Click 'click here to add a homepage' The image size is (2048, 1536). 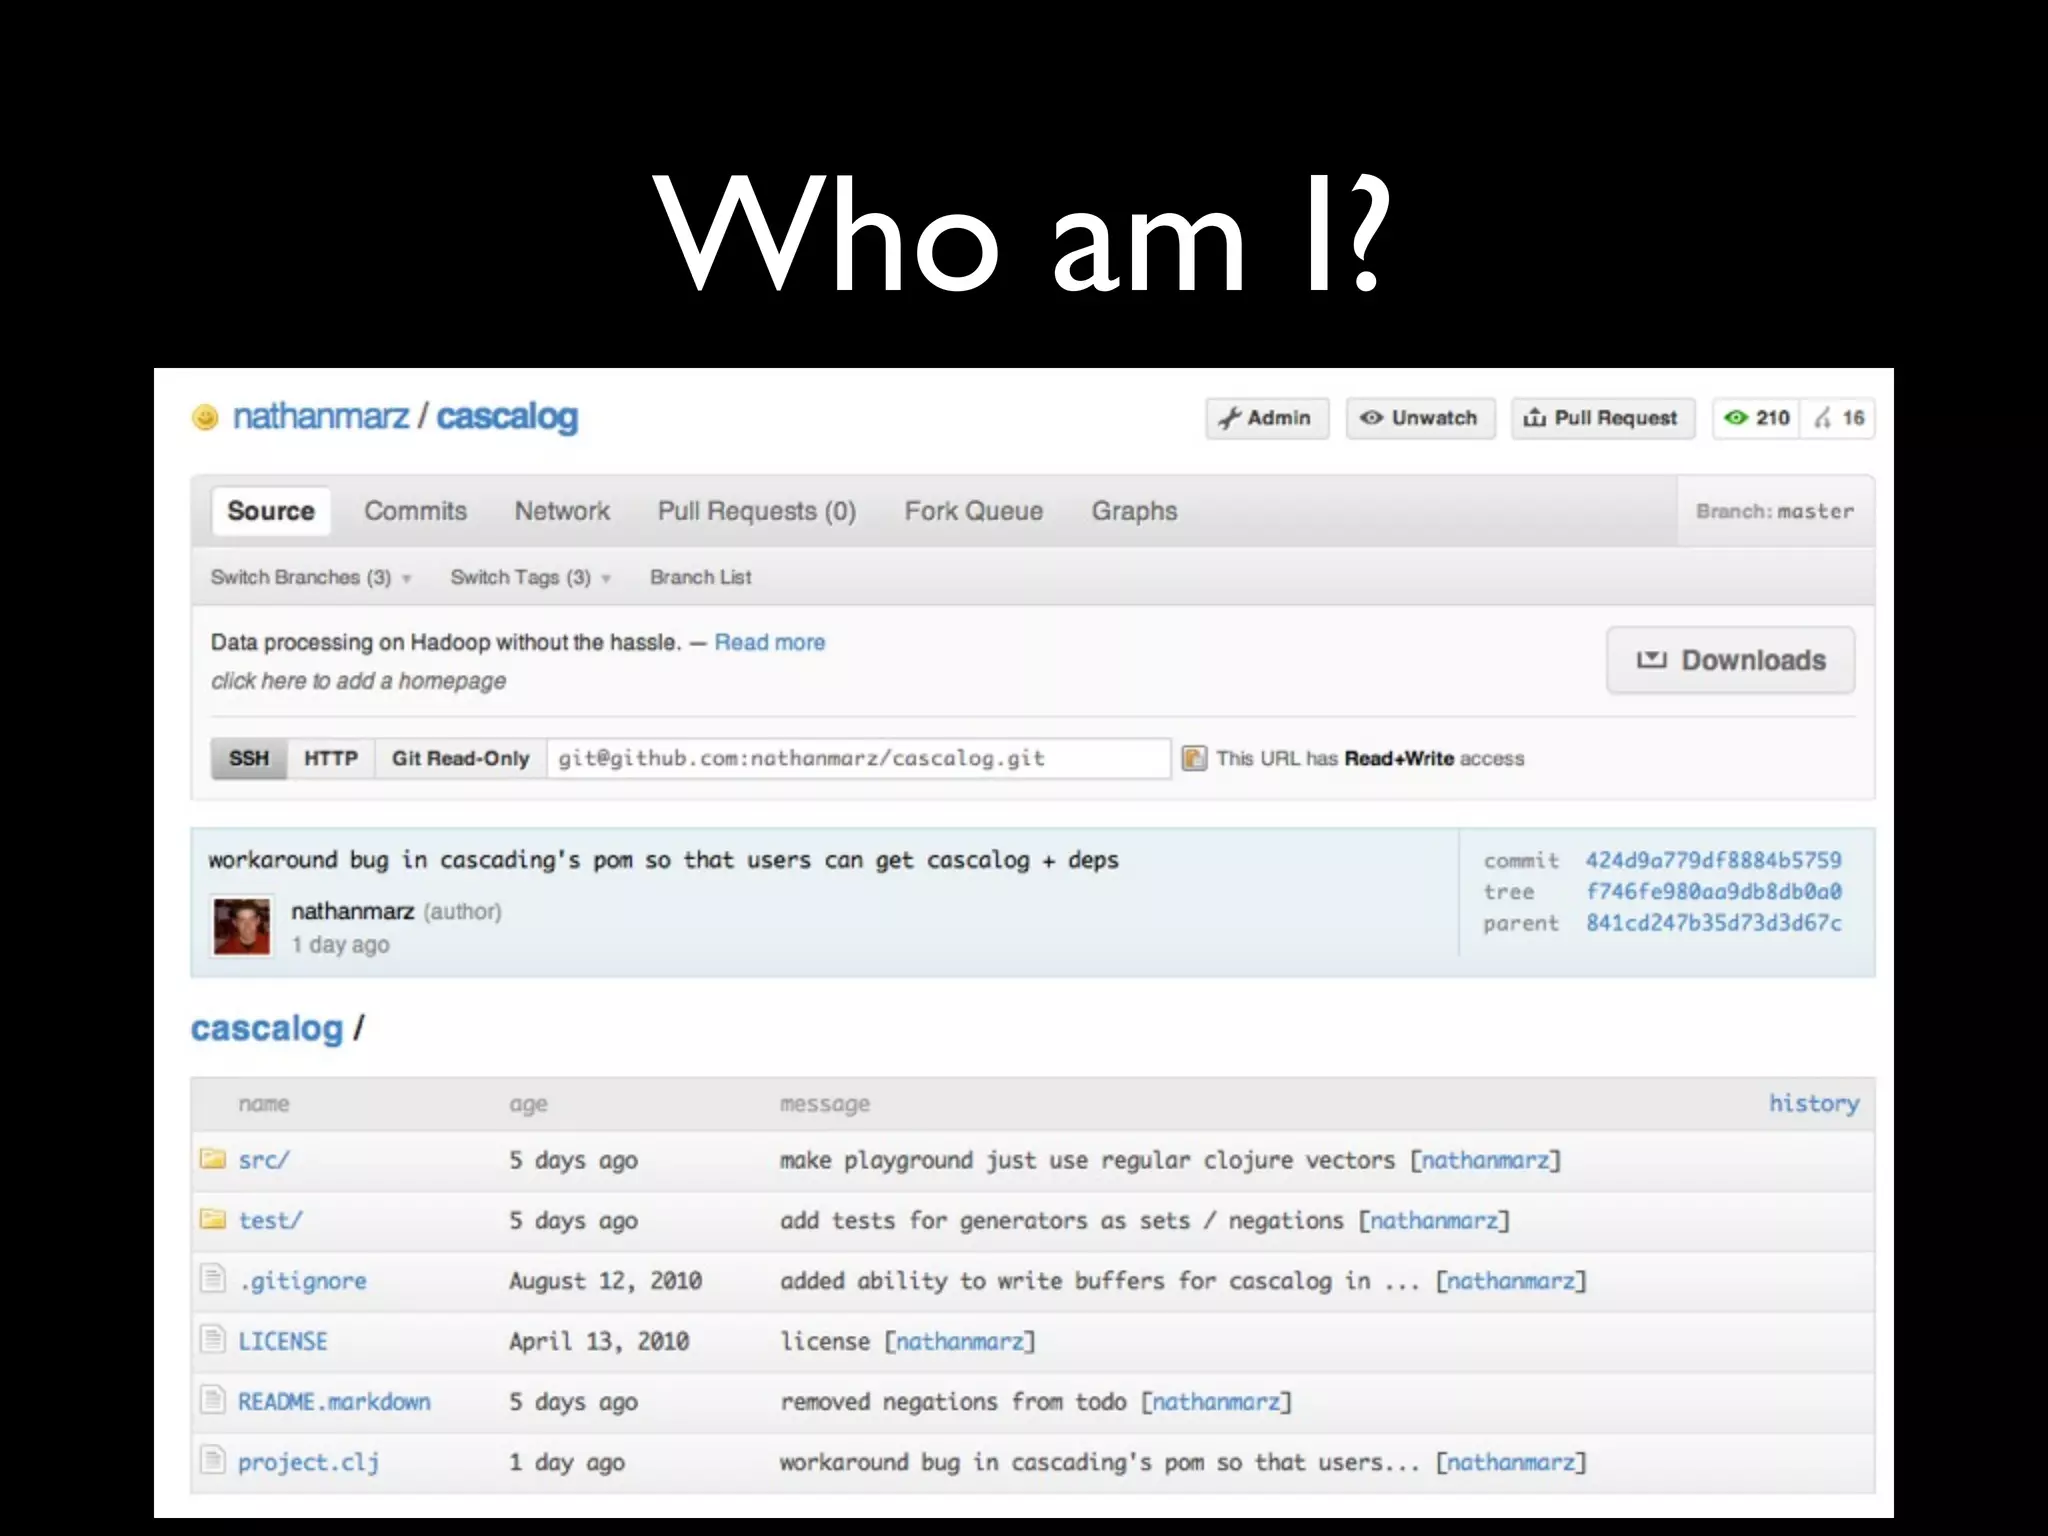tap(358, 681)
